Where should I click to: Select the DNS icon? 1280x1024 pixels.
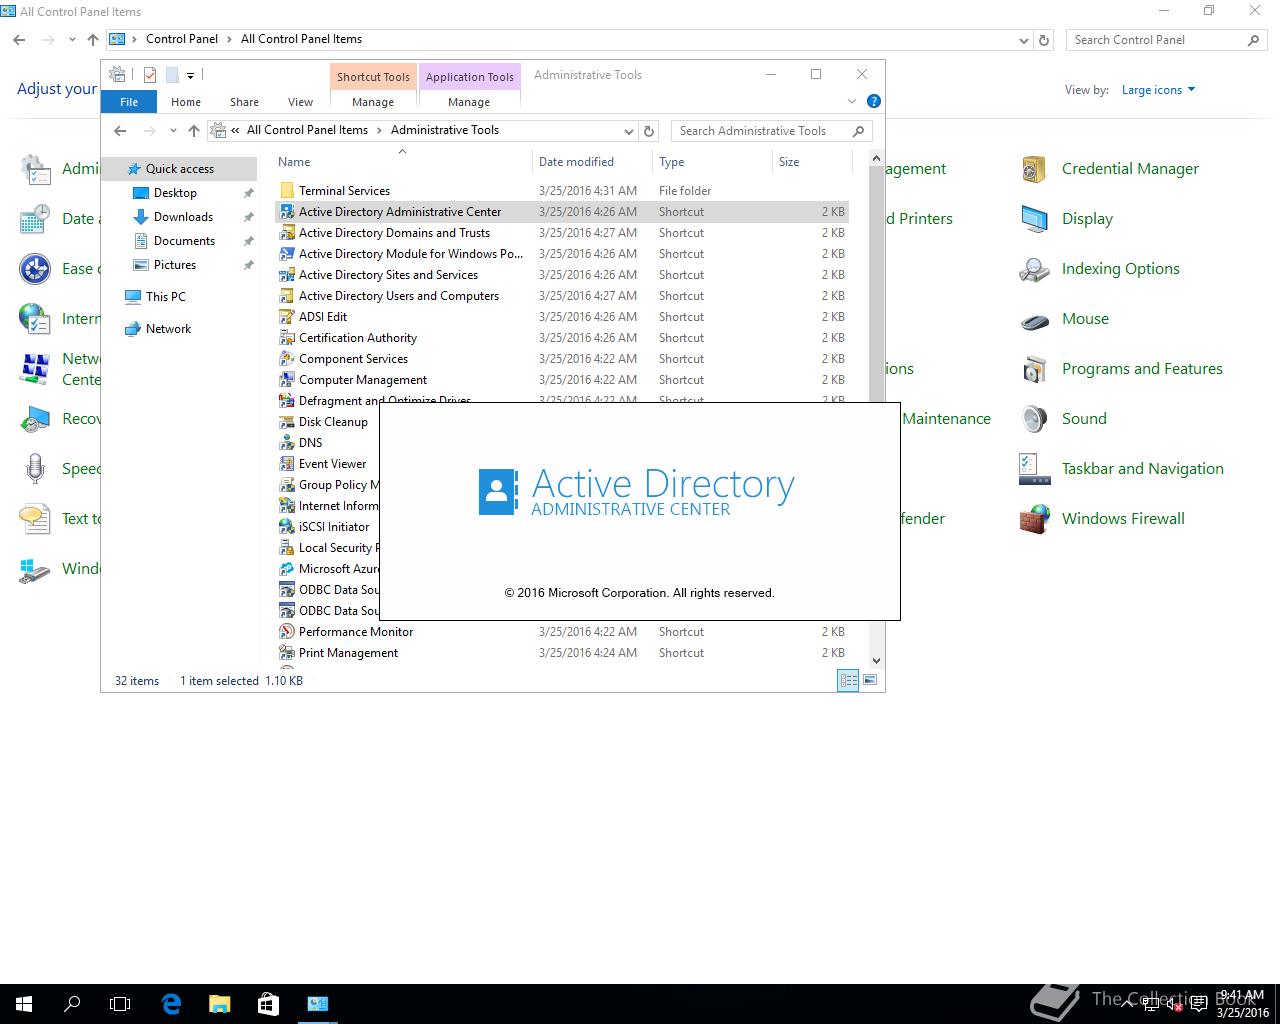pyautogui.click(x=287, y=443)
